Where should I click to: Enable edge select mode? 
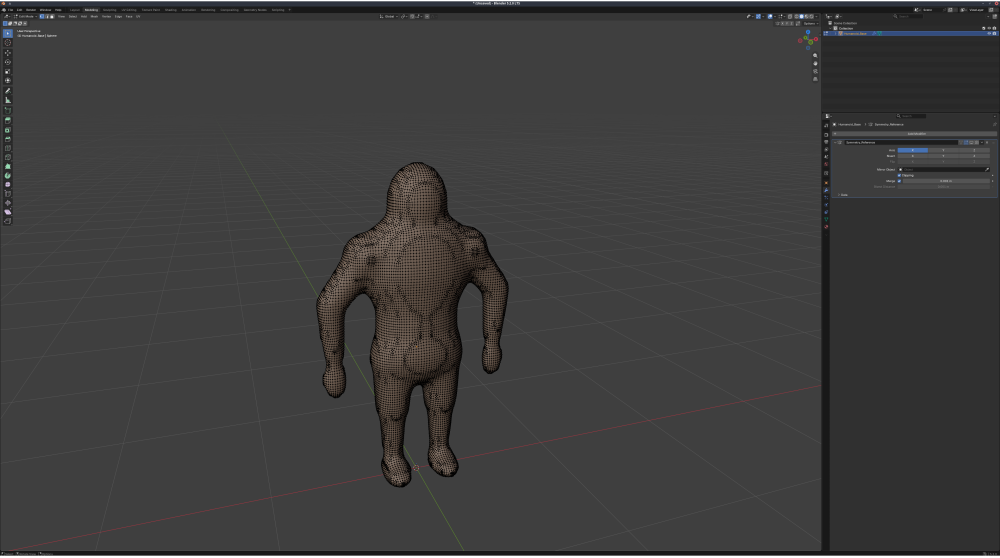click(x=47, y=17)
